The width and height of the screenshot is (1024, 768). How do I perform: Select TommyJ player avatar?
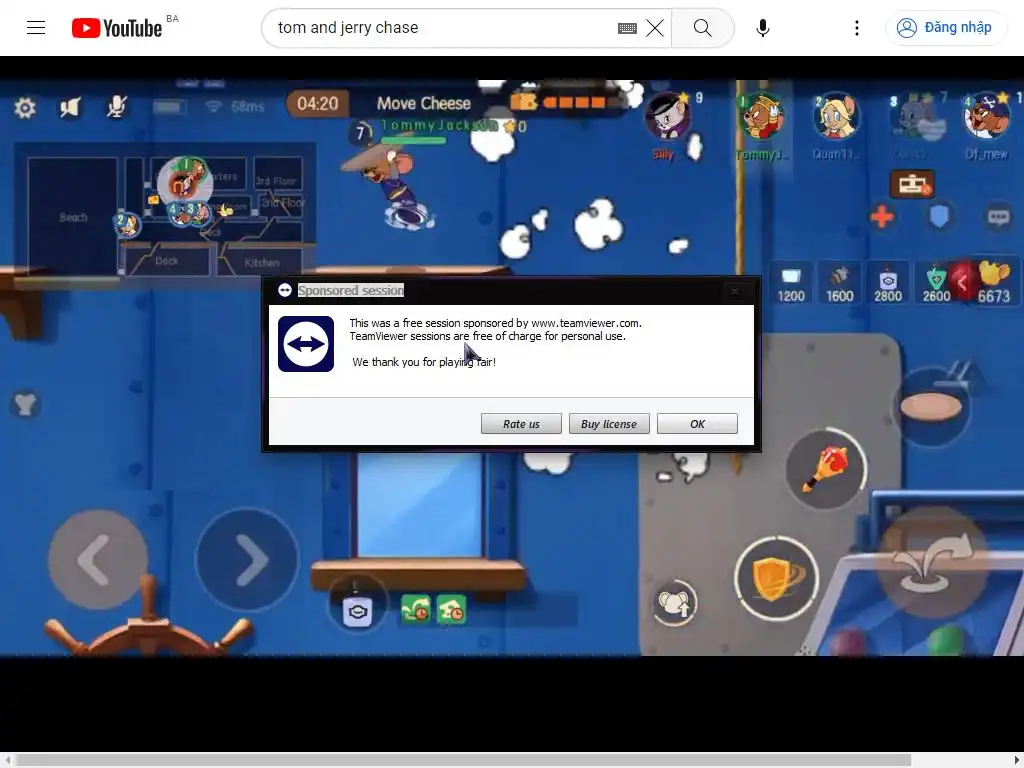tap(761, 118)
